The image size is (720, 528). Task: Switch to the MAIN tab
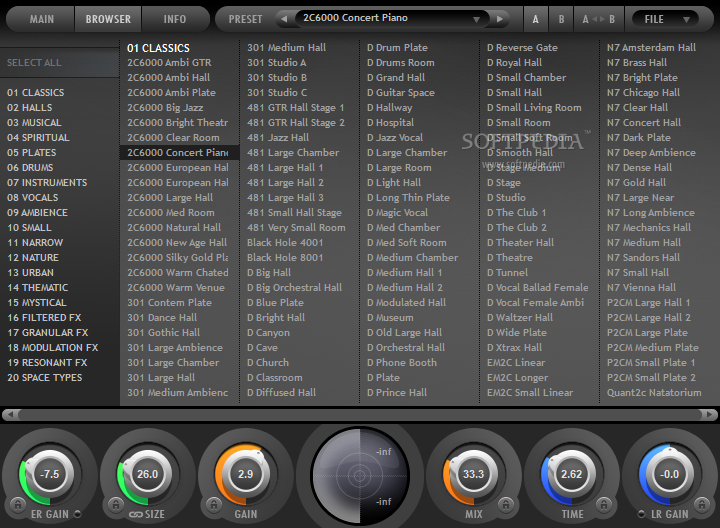pos(40,19)
